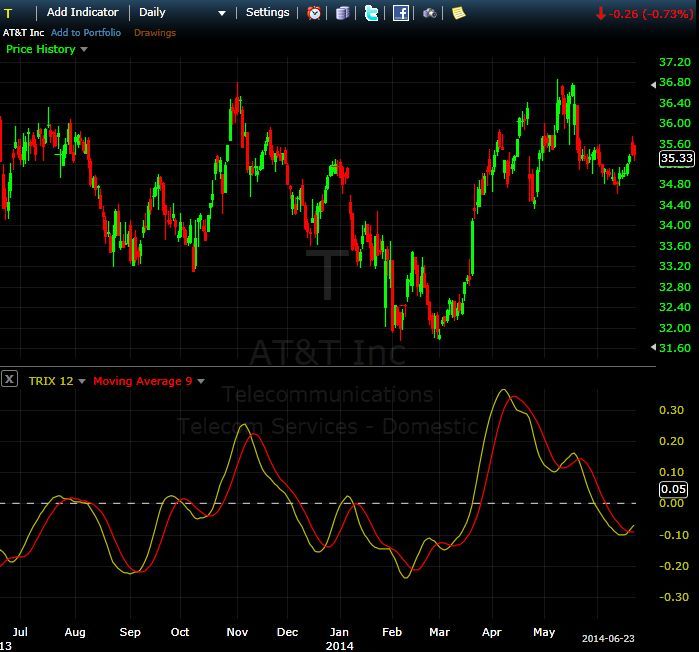The image size is (699, 652).
Task: Click the Add Indicator button
Action: coord(82,12)
